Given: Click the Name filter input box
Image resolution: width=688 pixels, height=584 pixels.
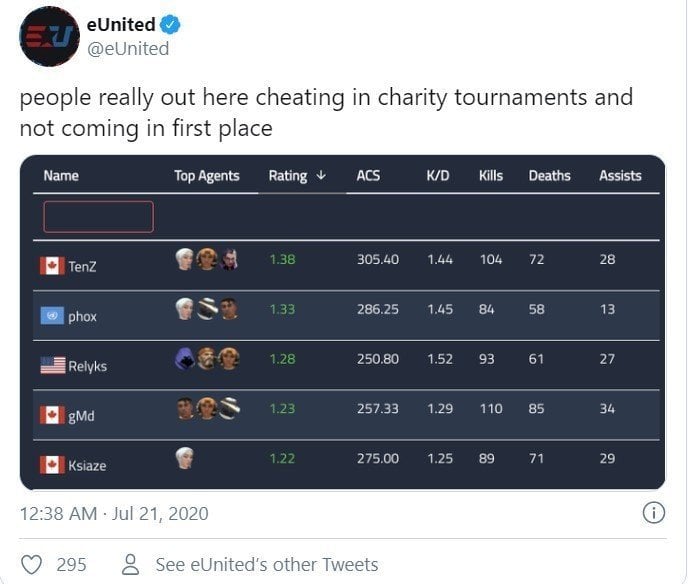Looking at the screenshot, I should click(99, 217).
